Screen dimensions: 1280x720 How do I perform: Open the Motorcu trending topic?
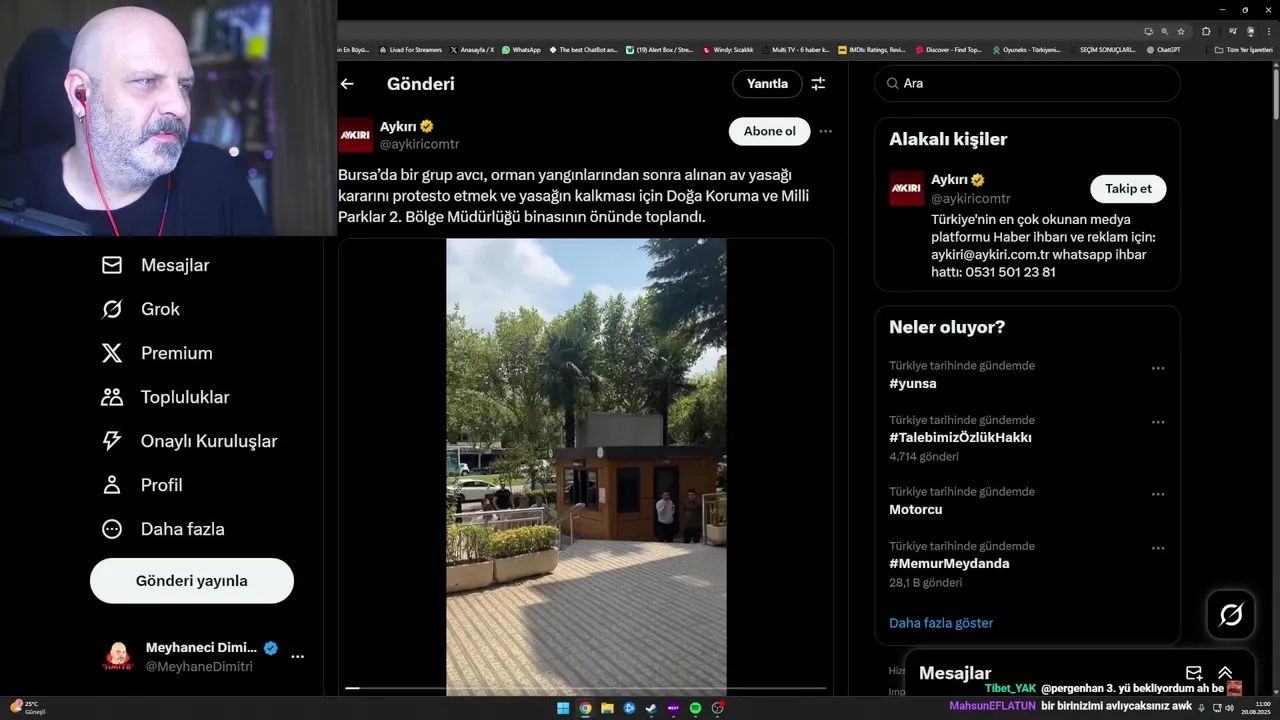916,510
